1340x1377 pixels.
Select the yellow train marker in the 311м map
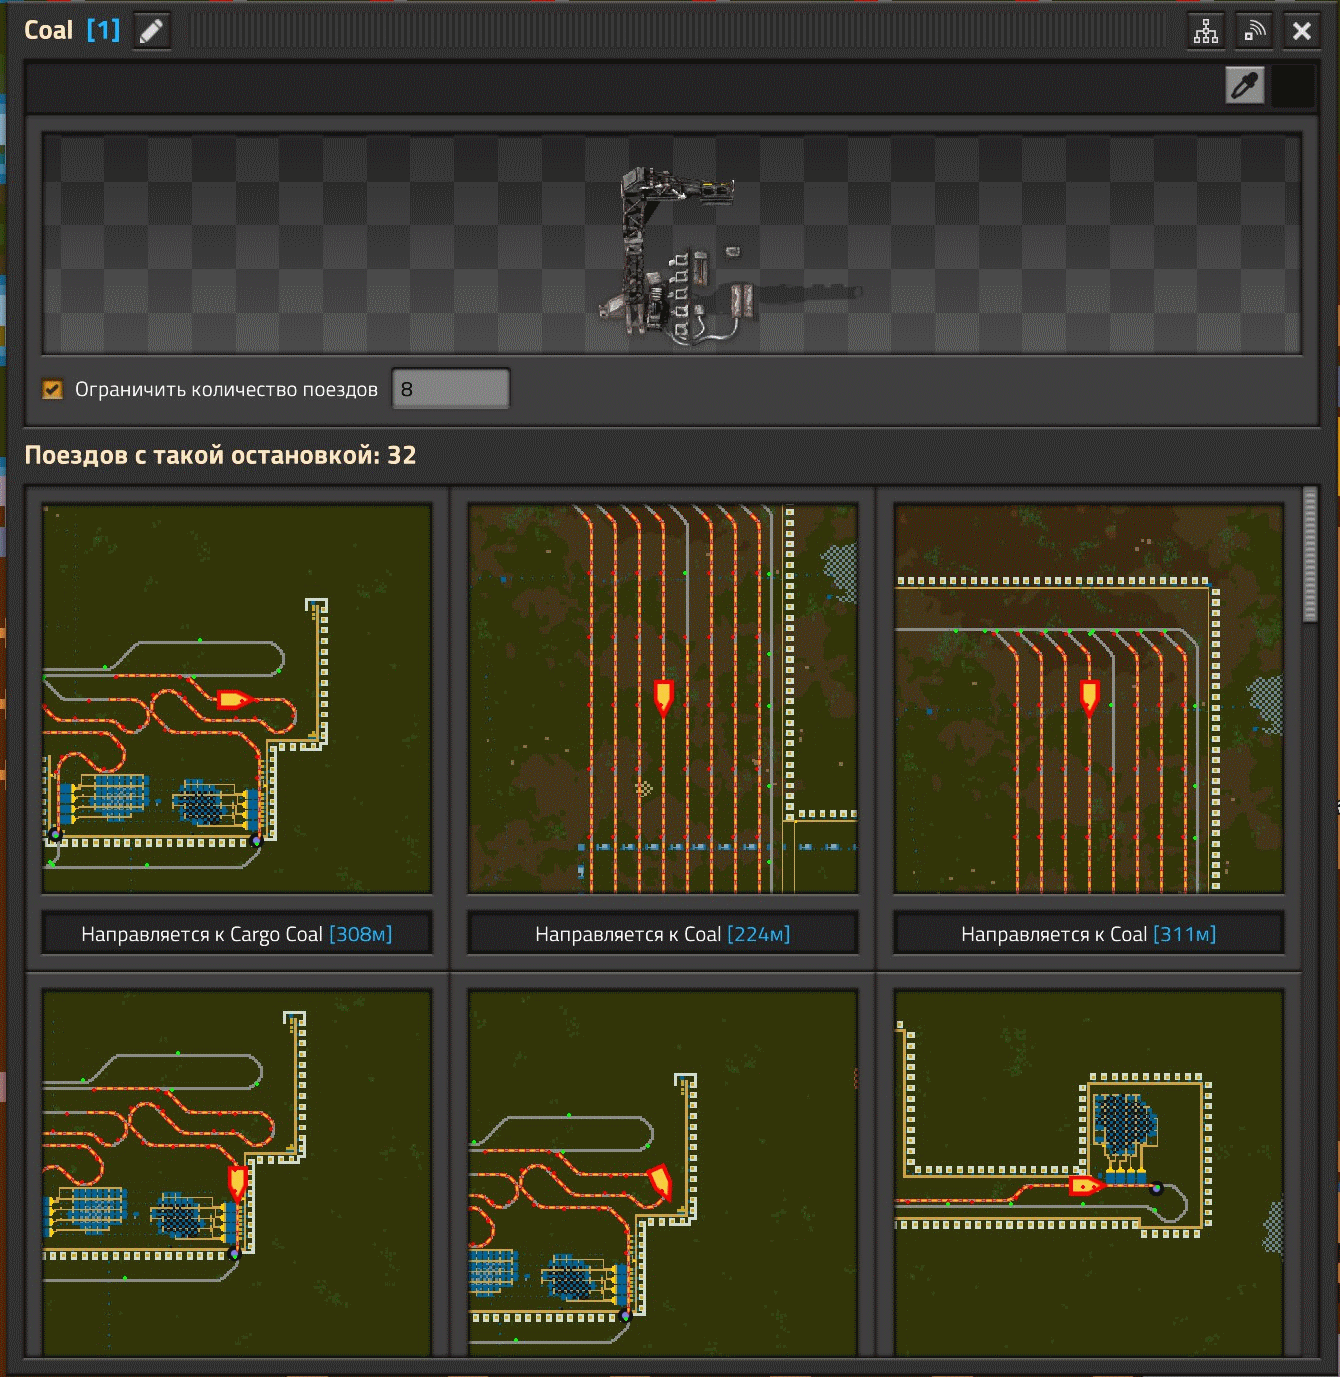(x=1089, y=697)
